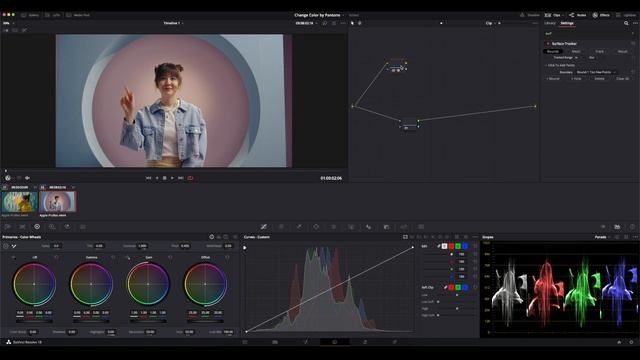The width and height of the screenshot is (640, 360).
Task: Disable the Surface Tracker effect toggle
Action: 548,44
